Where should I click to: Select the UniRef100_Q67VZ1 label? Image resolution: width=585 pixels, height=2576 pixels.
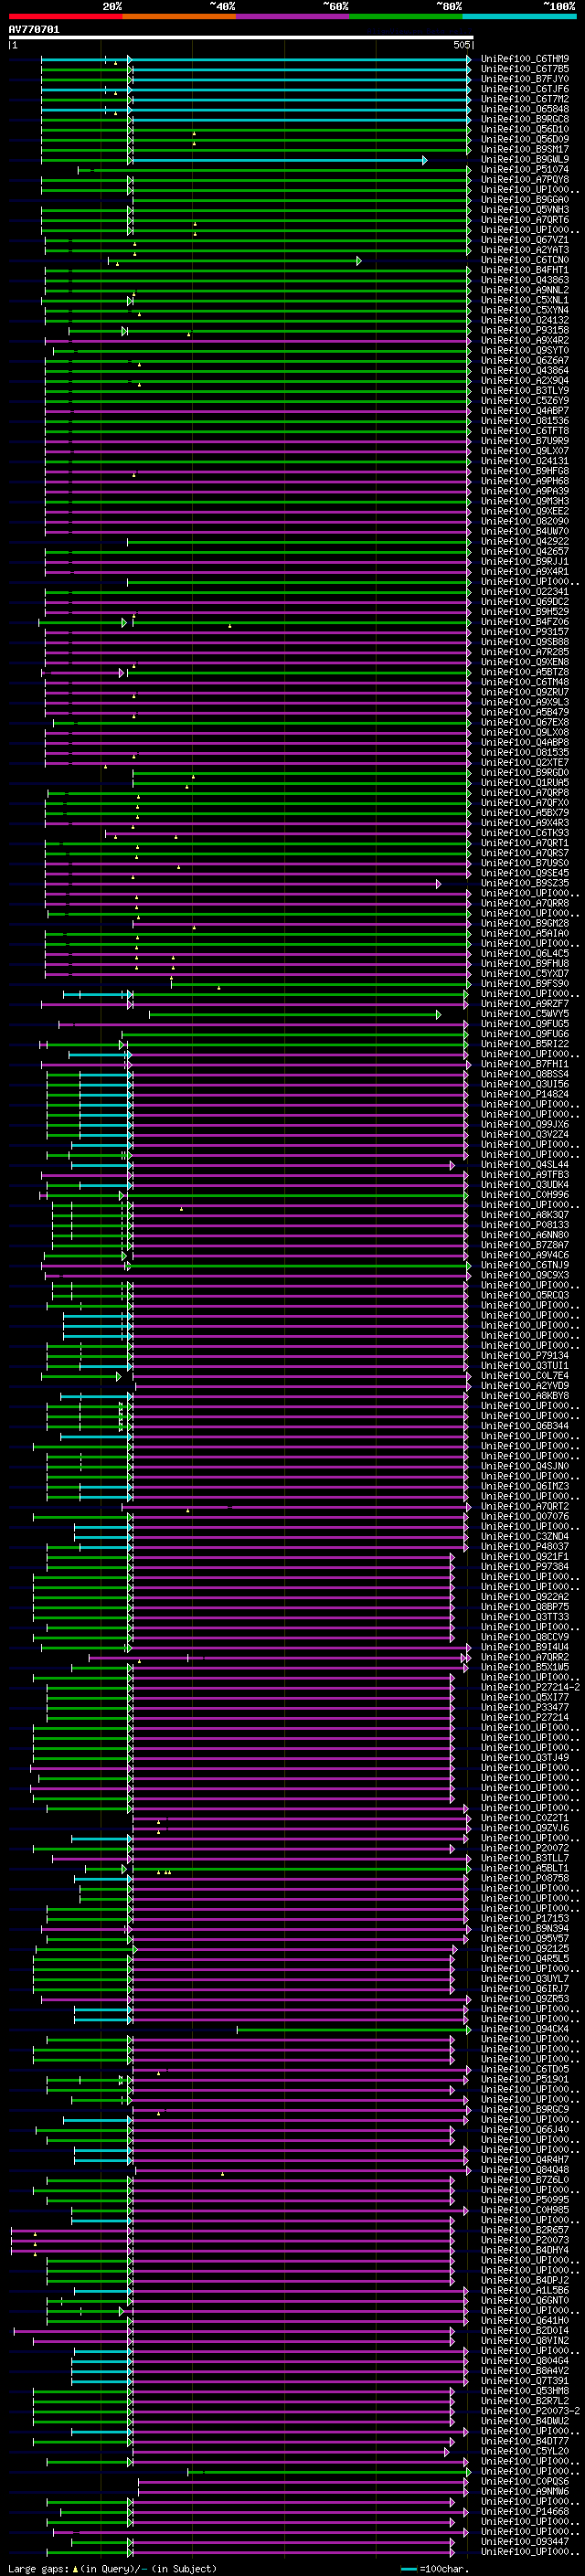tap(525, 240)
